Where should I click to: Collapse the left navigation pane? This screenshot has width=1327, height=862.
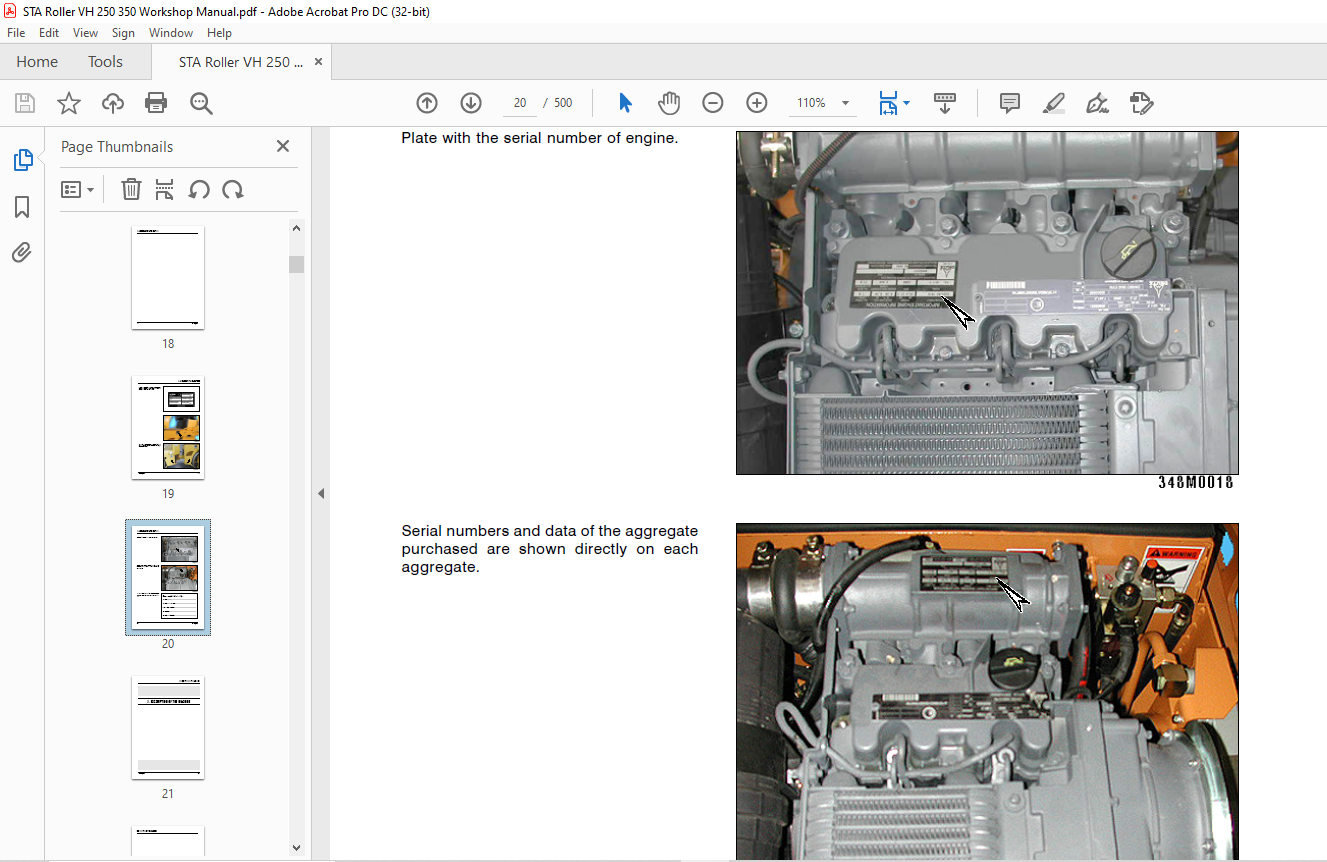[x=321, y=493]
